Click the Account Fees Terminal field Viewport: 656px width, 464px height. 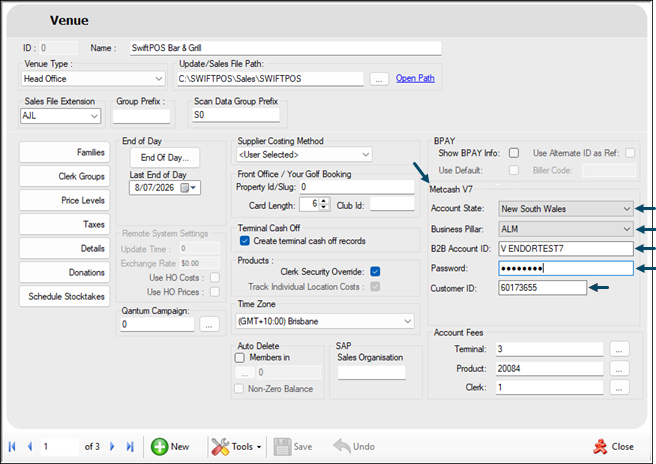point(550,349)
